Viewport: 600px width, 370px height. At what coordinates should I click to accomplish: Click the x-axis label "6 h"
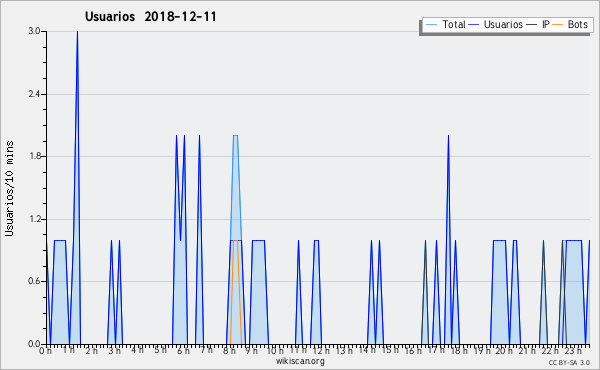(x=183, y=351)
